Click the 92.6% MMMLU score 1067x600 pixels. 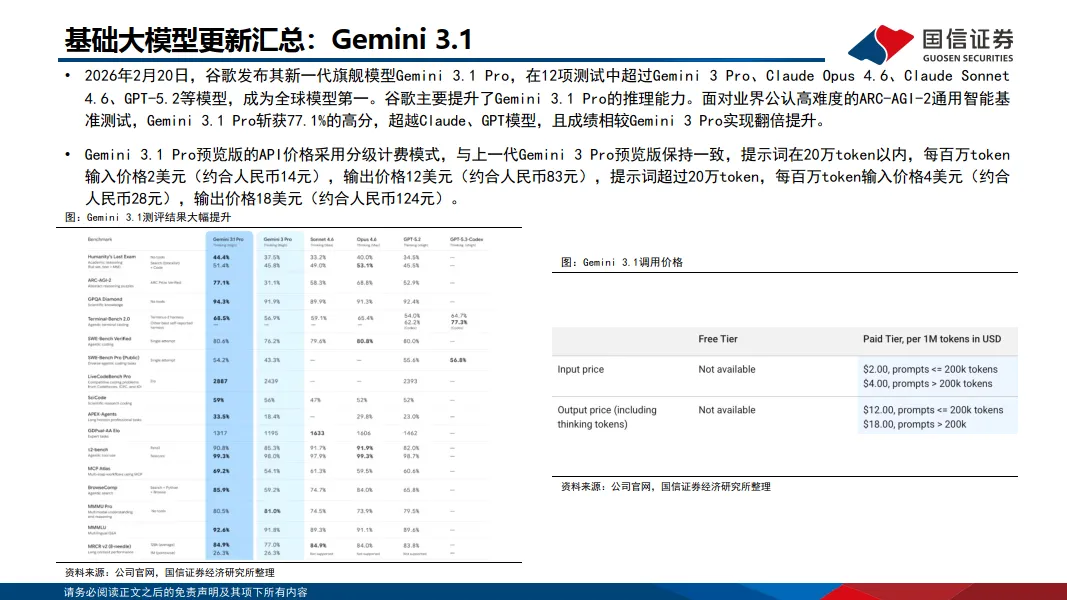tap(221, 530)
